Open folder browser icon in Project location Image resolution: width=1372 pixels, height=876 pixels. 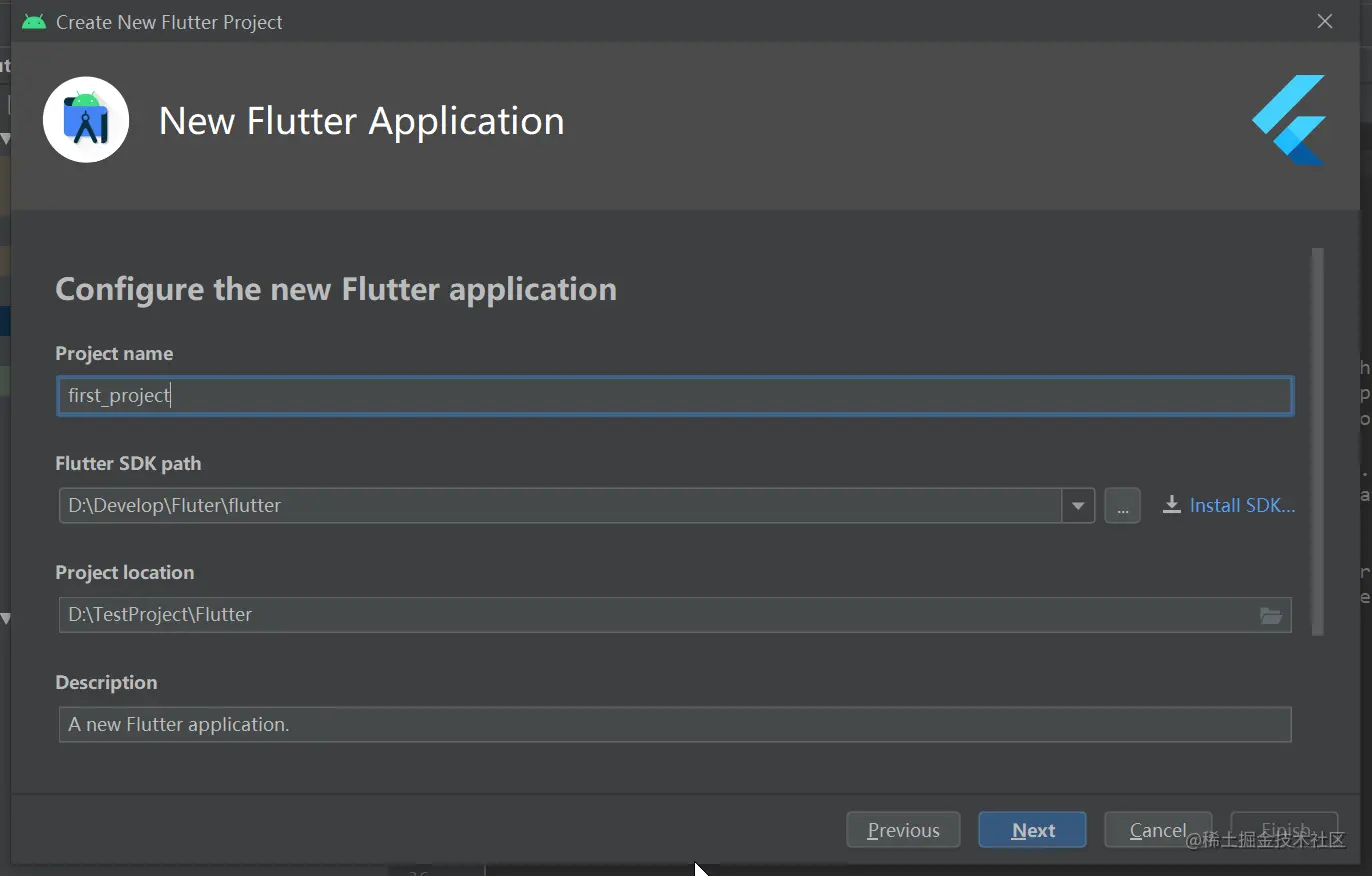[x=1271, y=615]
